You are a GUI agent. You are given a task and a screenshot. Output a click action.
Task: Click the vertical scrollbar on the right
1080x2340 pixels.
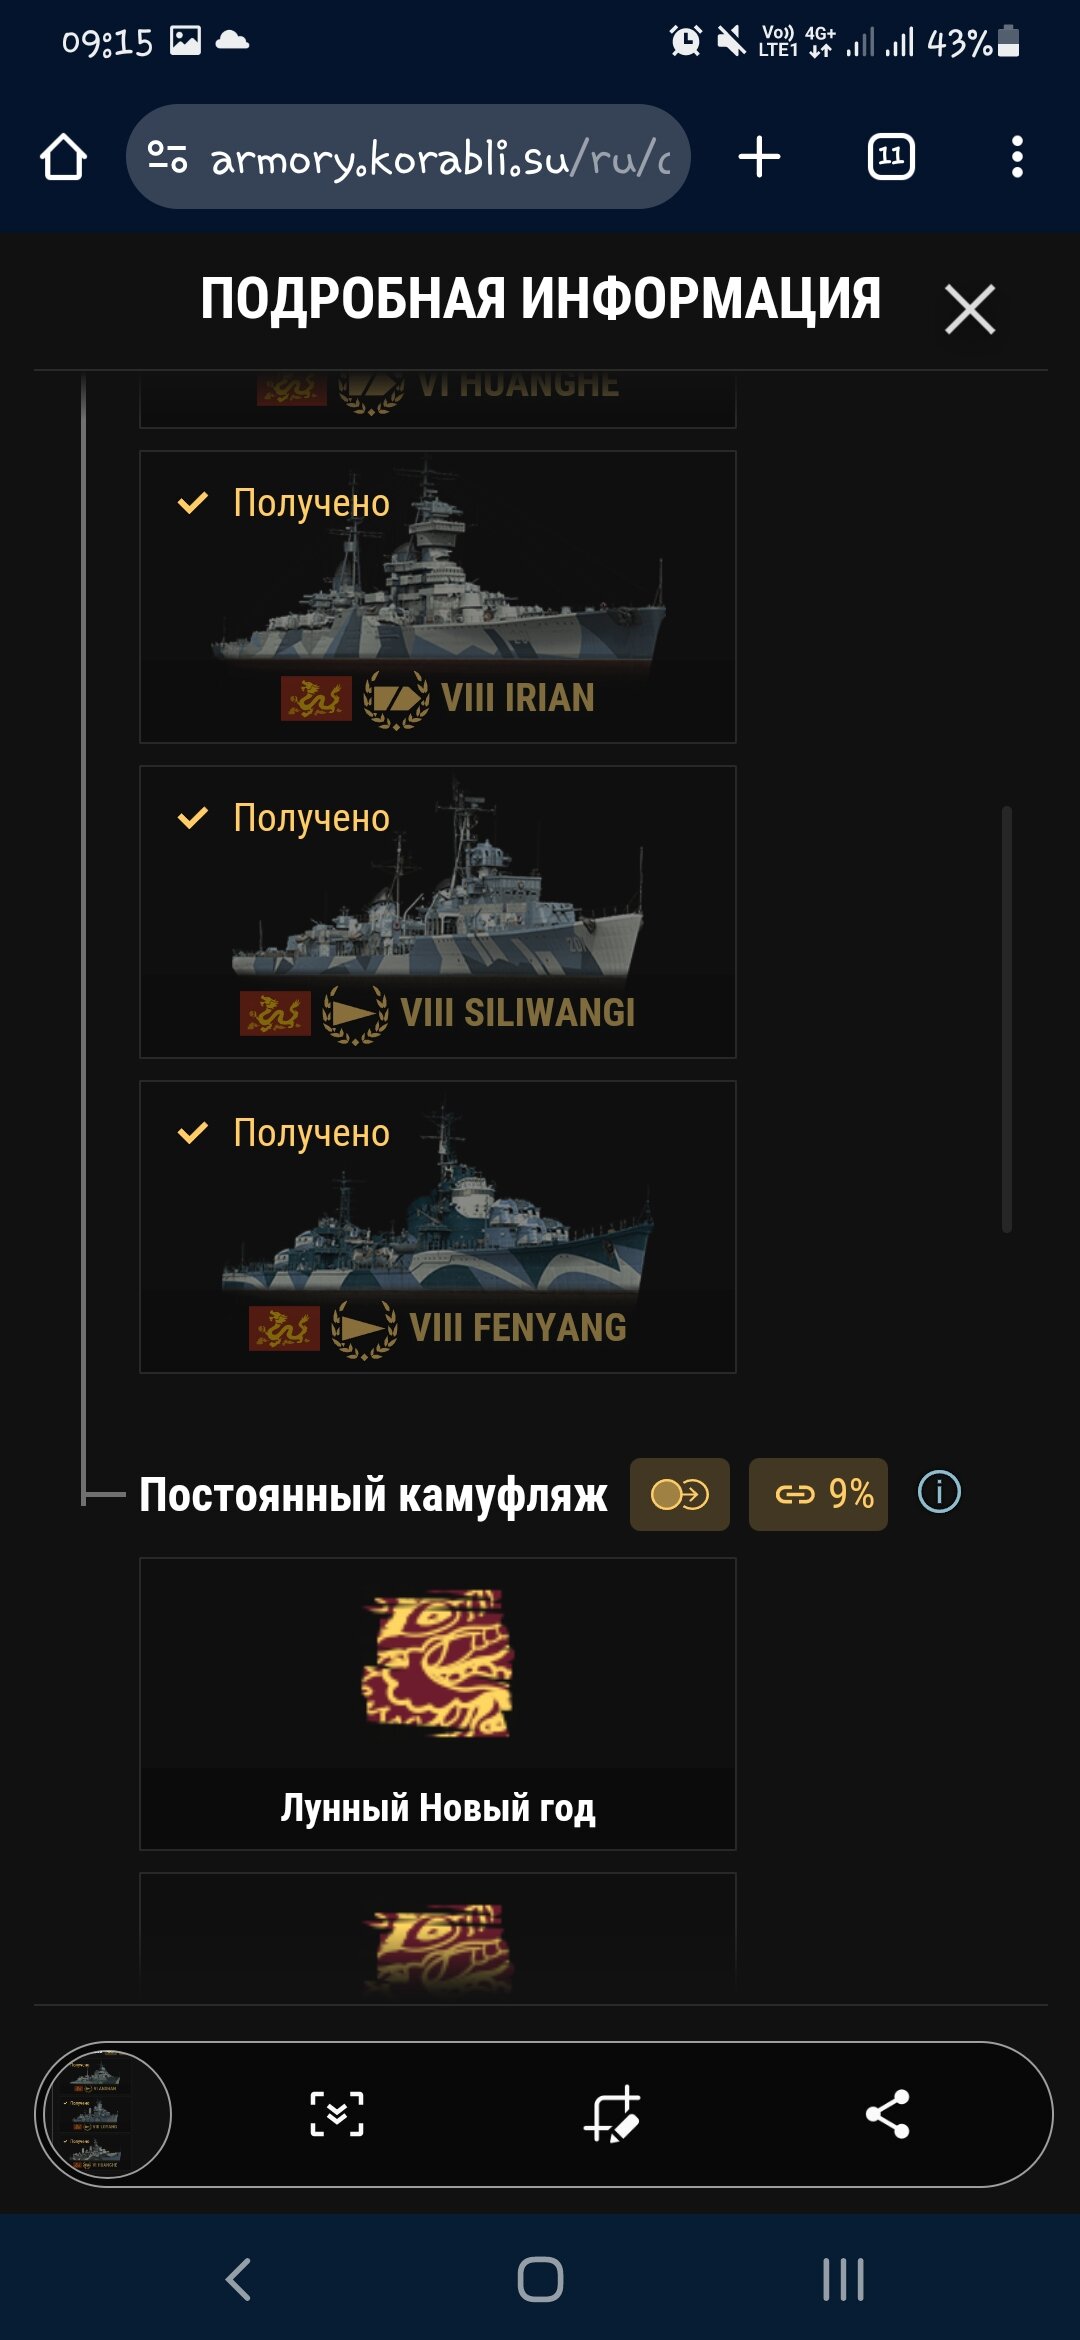(1007, 1019)
